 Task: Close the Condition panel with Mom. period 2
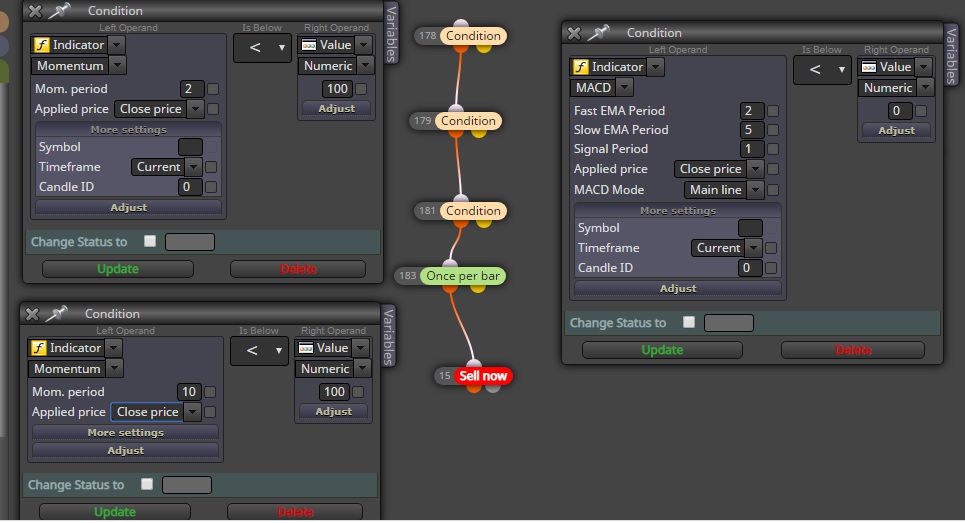tap(35, 11)
